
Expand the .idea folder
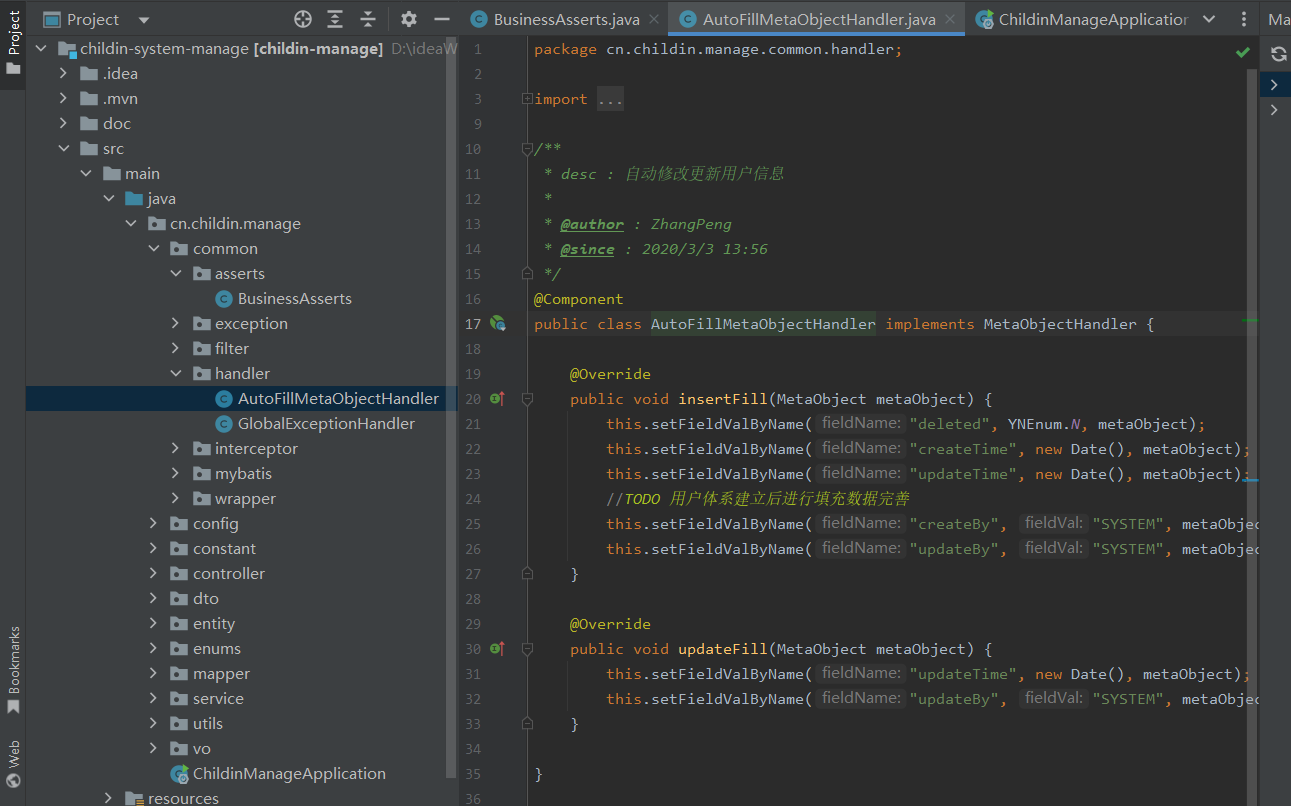click(x=64, y=74)
